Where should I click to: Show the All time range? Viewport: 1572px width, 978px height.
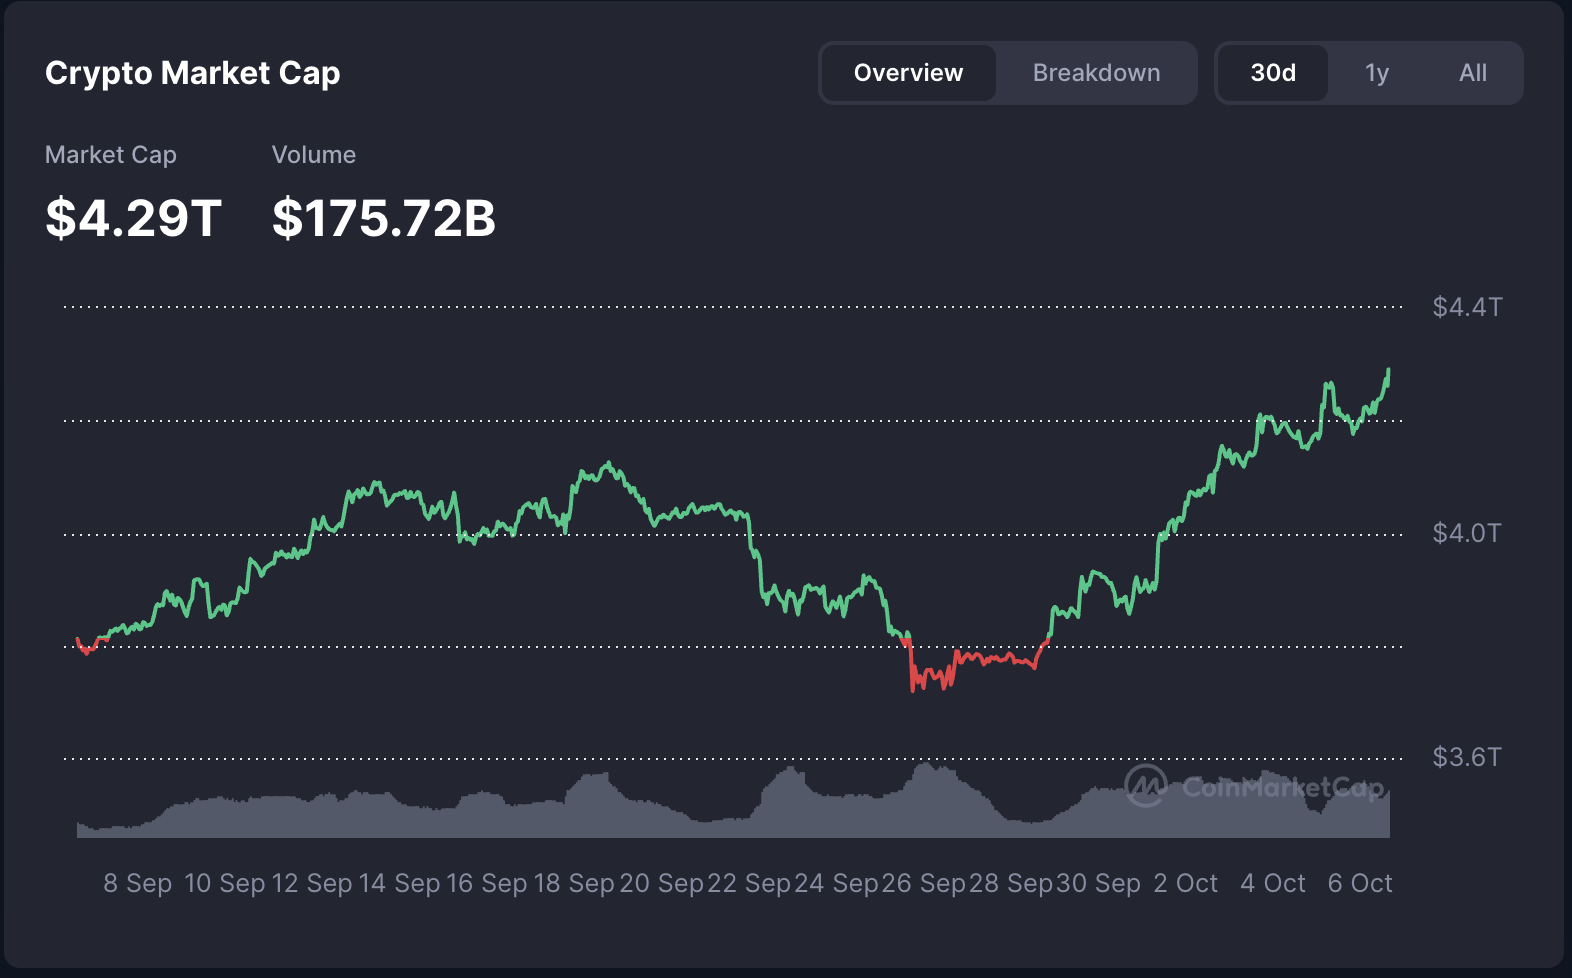click(x=1472, y=73)
